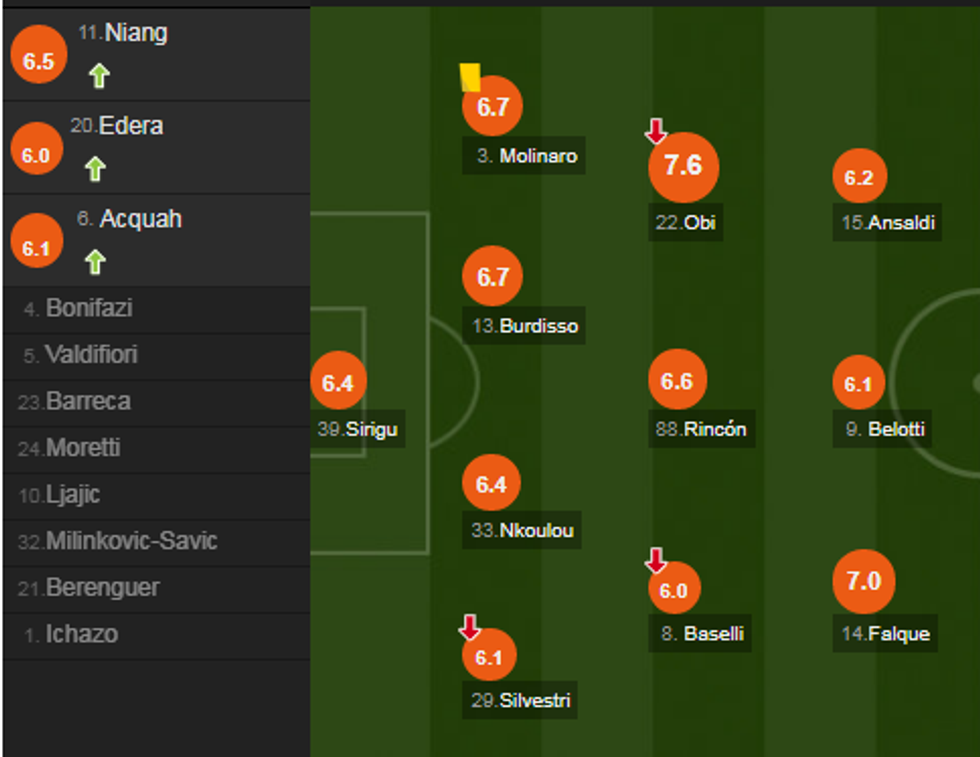Click the red substituted-off arrow beside Baselli
Image resolution: width=980 pixels, height=757 pixels.
tap(656, 561)
